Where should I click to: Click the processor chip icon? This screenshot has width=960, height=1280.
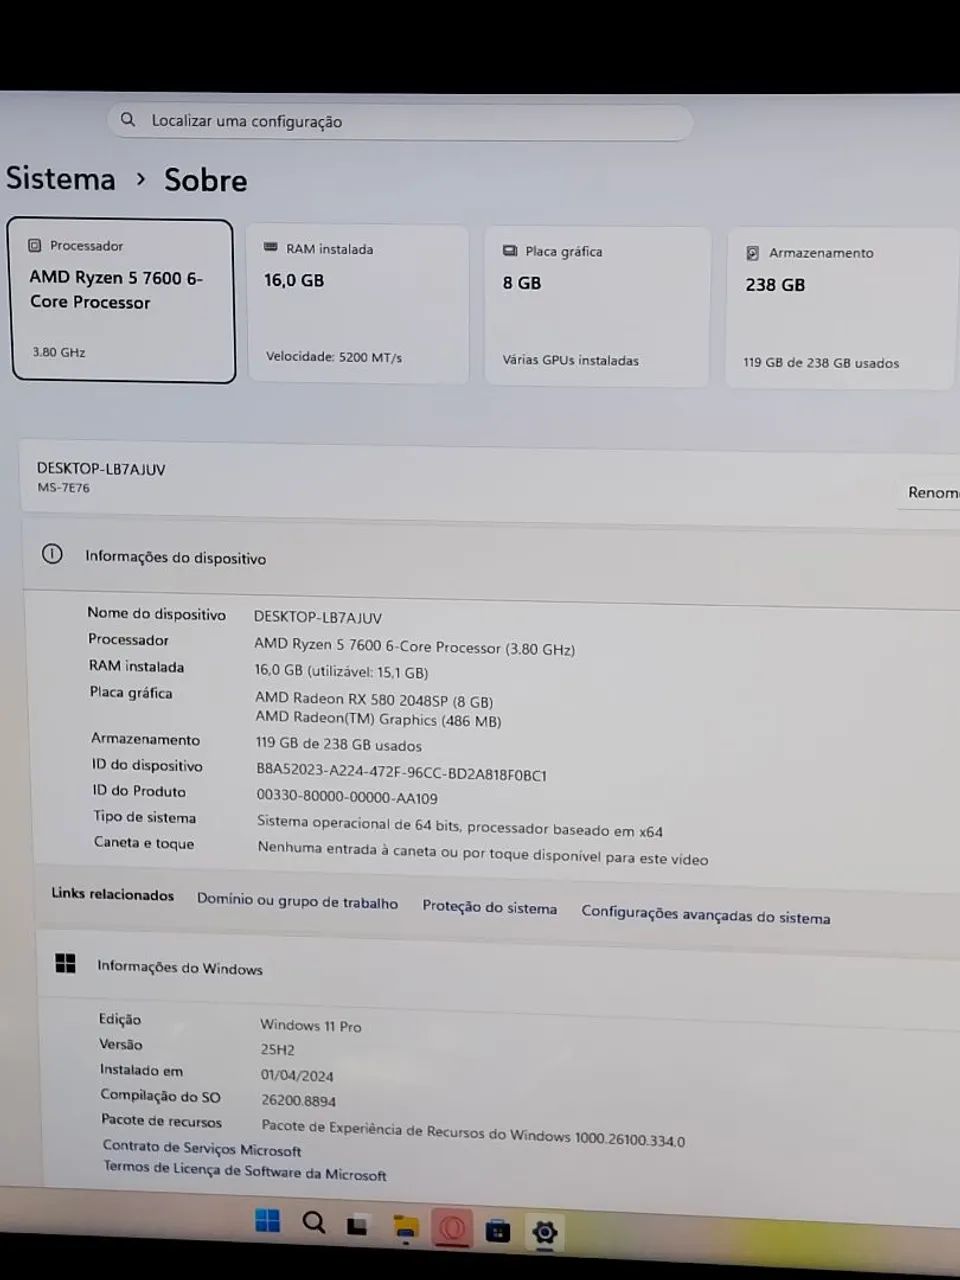pyautogui.click(x=35, y=245)
